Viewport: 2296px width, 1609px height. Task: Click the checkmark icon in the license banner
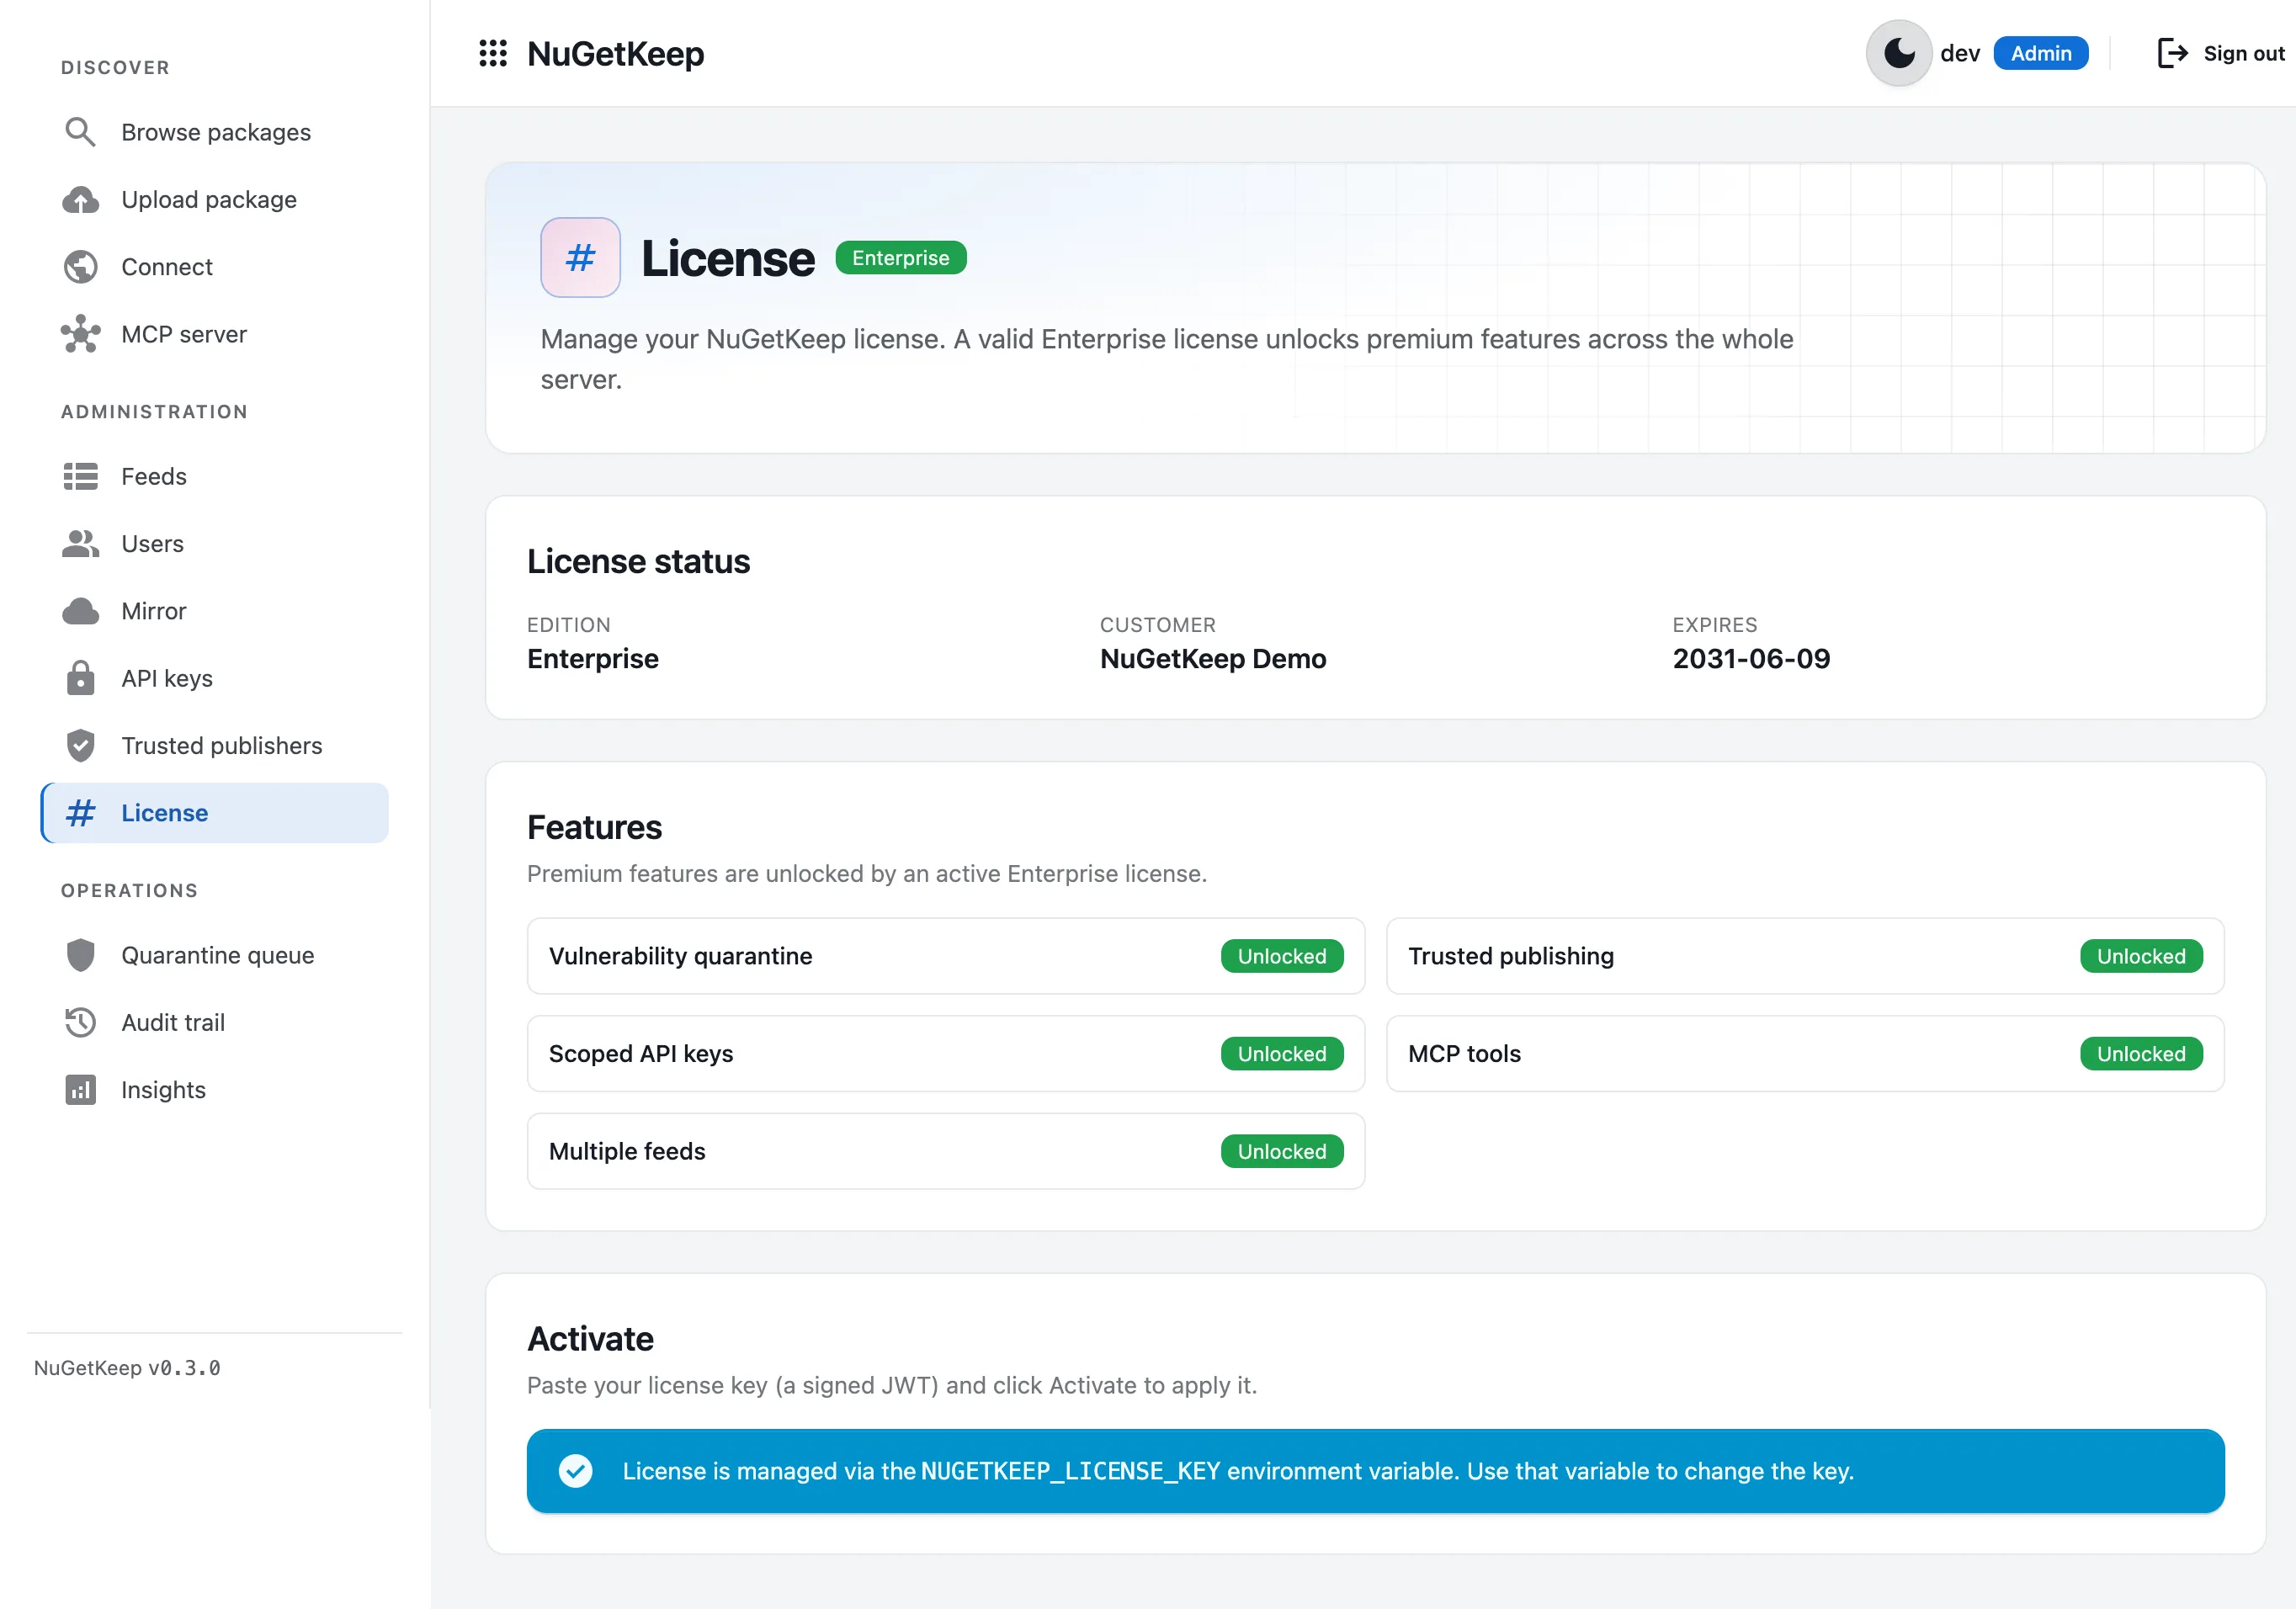[x=575, y=1471]
